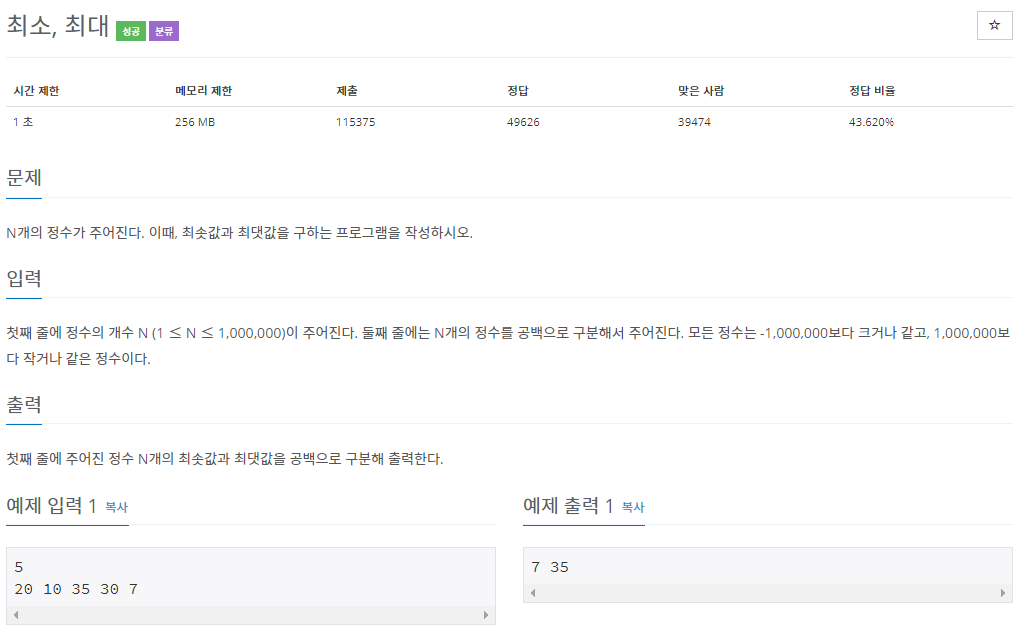Click the sample input line 20 10 35 30 7
The height and width of the screenshot is (636, 1026).
pos(76,590)
